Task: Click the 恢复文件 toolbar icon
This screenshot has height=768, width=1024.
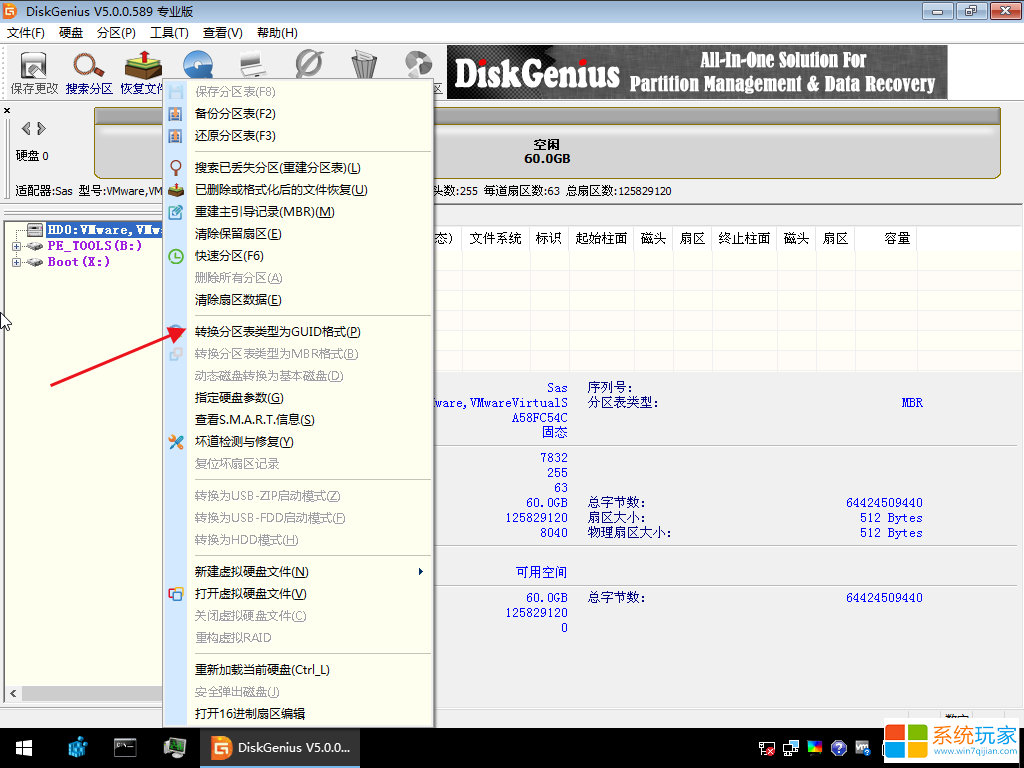Action: (142, 66)
